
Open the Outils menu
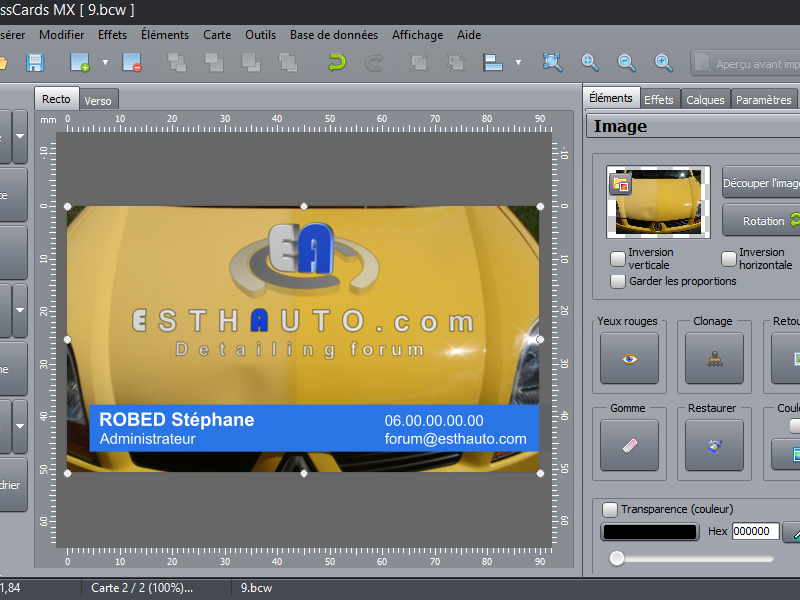260,35
